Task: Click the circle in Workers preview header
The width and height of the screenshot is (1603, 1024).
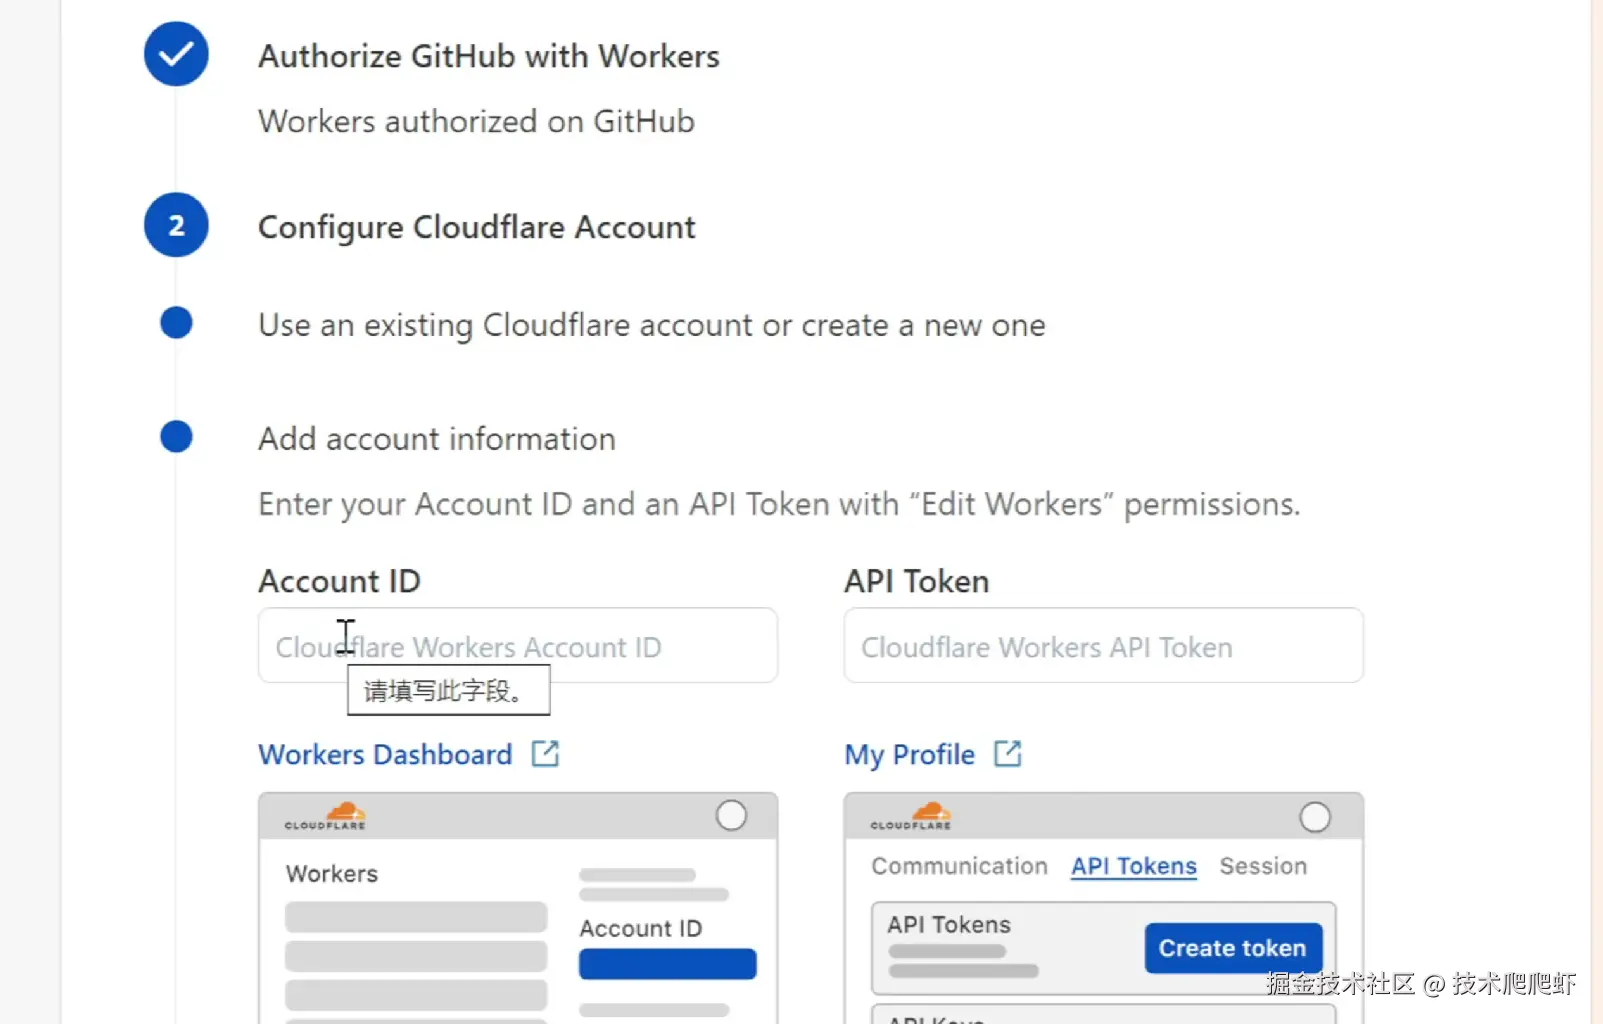Action: (731, 816)
